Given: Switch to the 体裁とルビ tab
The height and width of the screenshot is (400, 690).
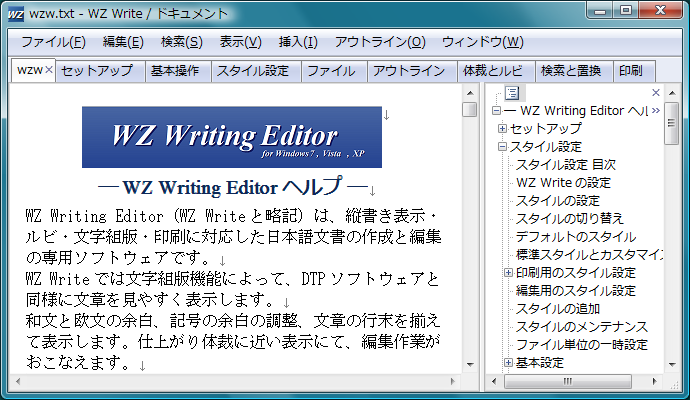Looking at the screenshot, I should (x=496, y=71).
